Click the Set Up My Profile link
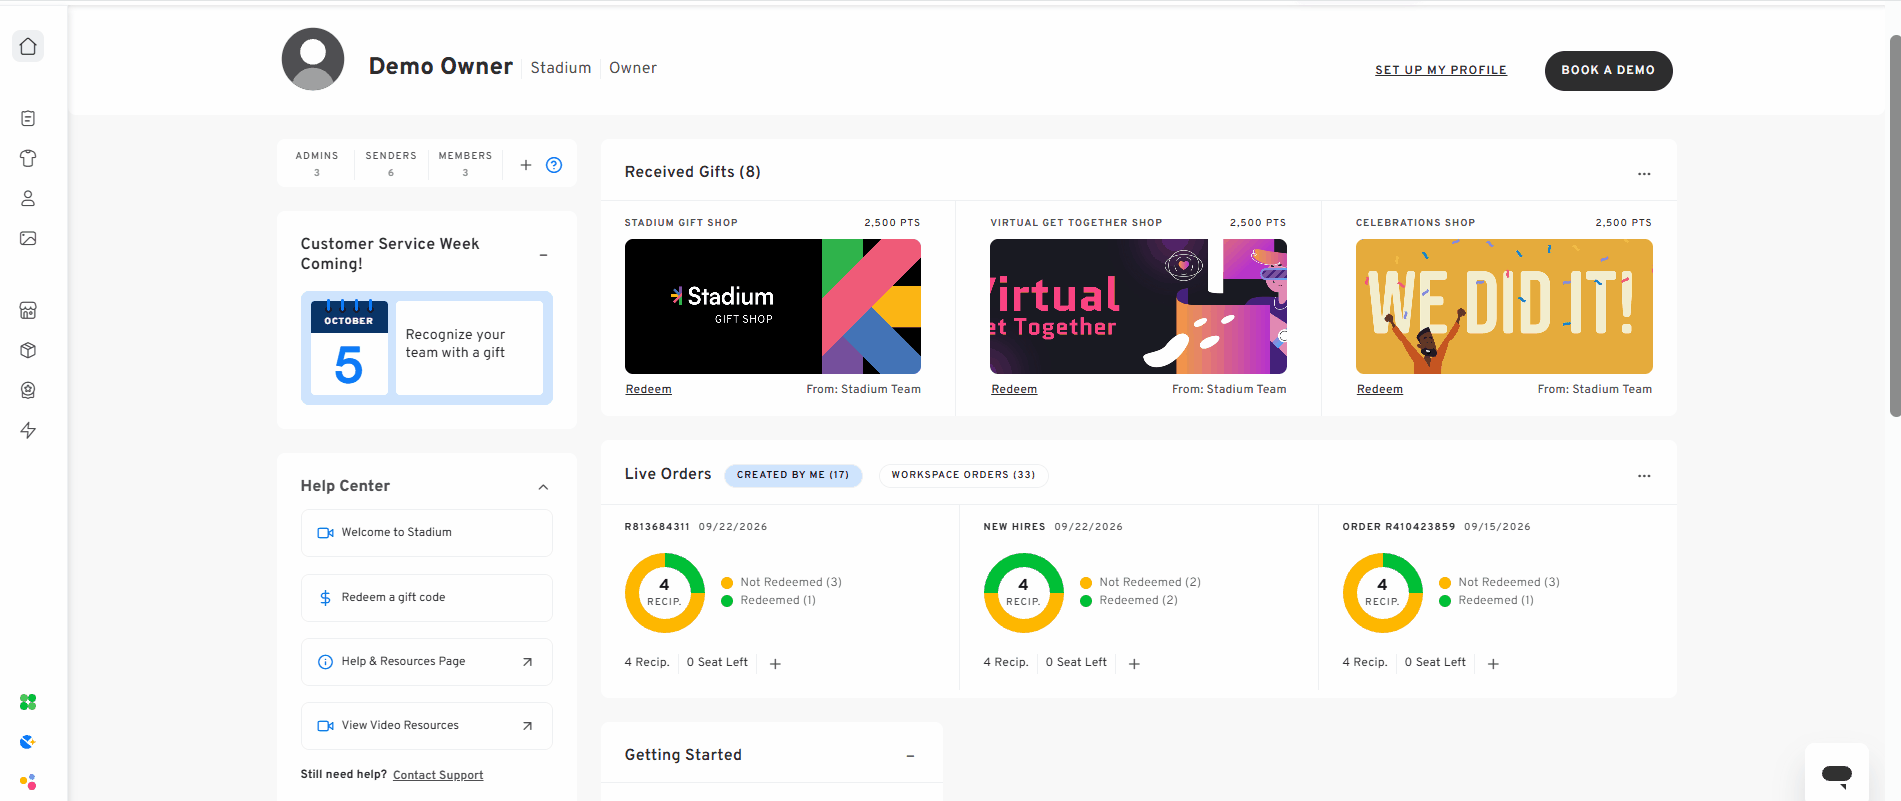The image size is (1901, 801). [x=1440, y=70]
